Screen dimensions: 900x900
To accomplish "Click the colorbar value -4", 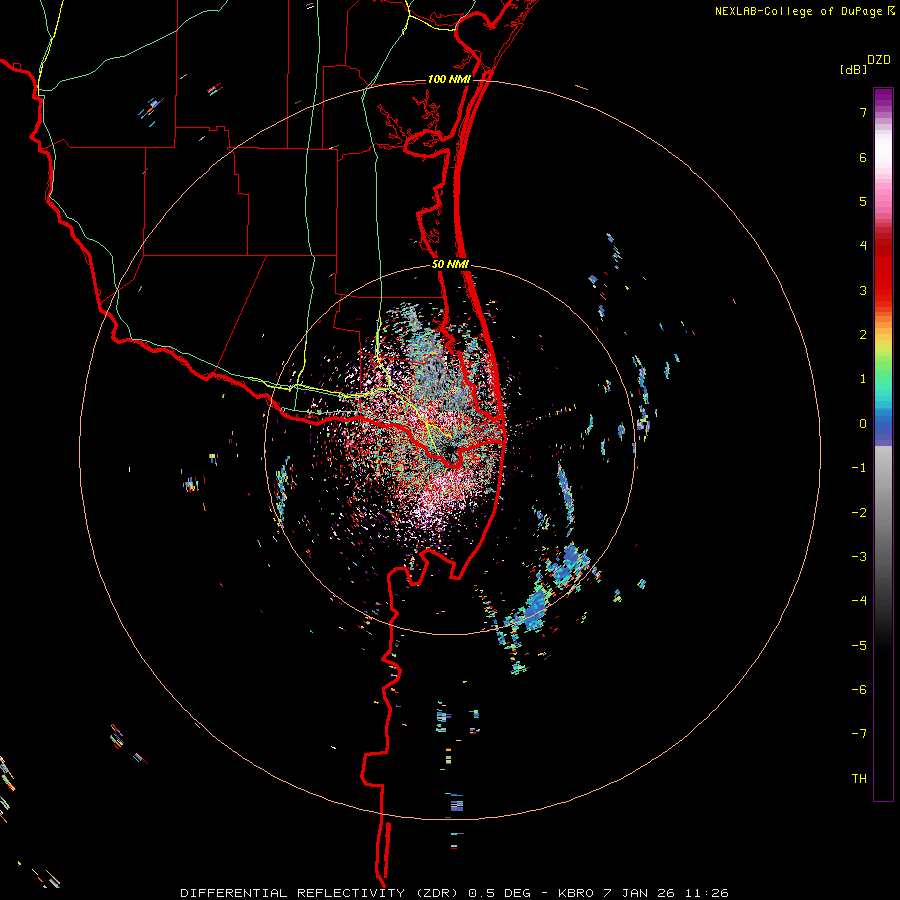I will [859, 601].
